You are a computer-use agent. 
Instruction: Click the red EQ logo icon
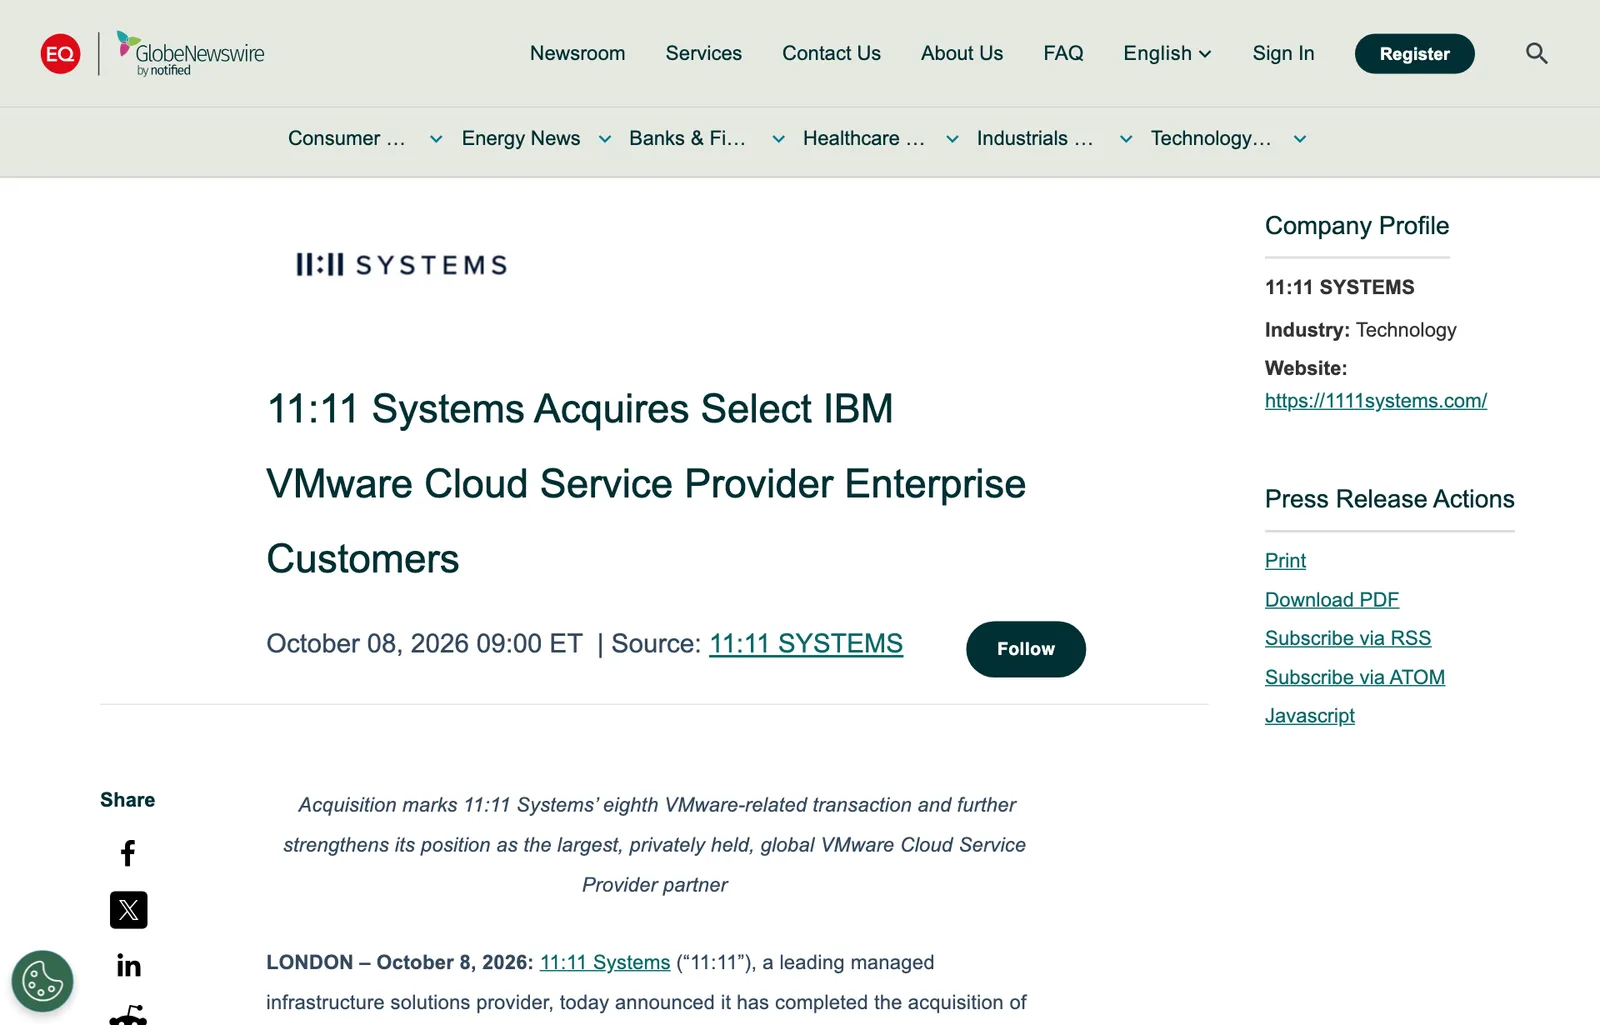[60, 53]
